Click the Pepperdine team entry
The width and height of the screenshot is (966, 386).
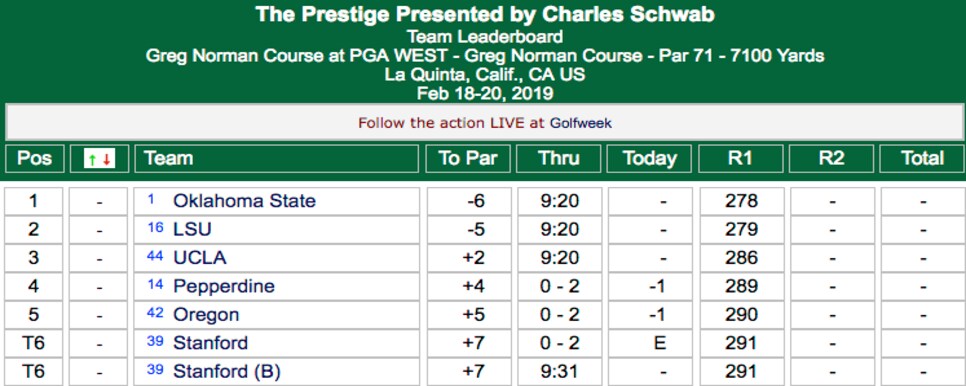click(x=224, y=286)
